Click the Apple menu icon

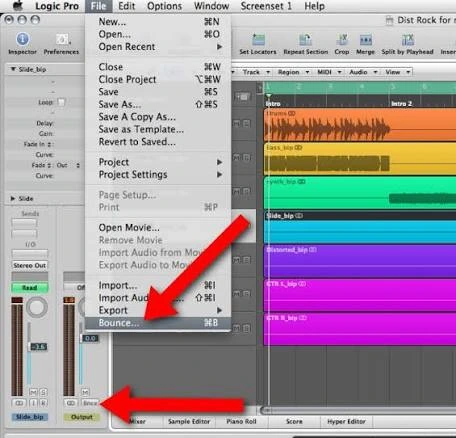(17, 5)
